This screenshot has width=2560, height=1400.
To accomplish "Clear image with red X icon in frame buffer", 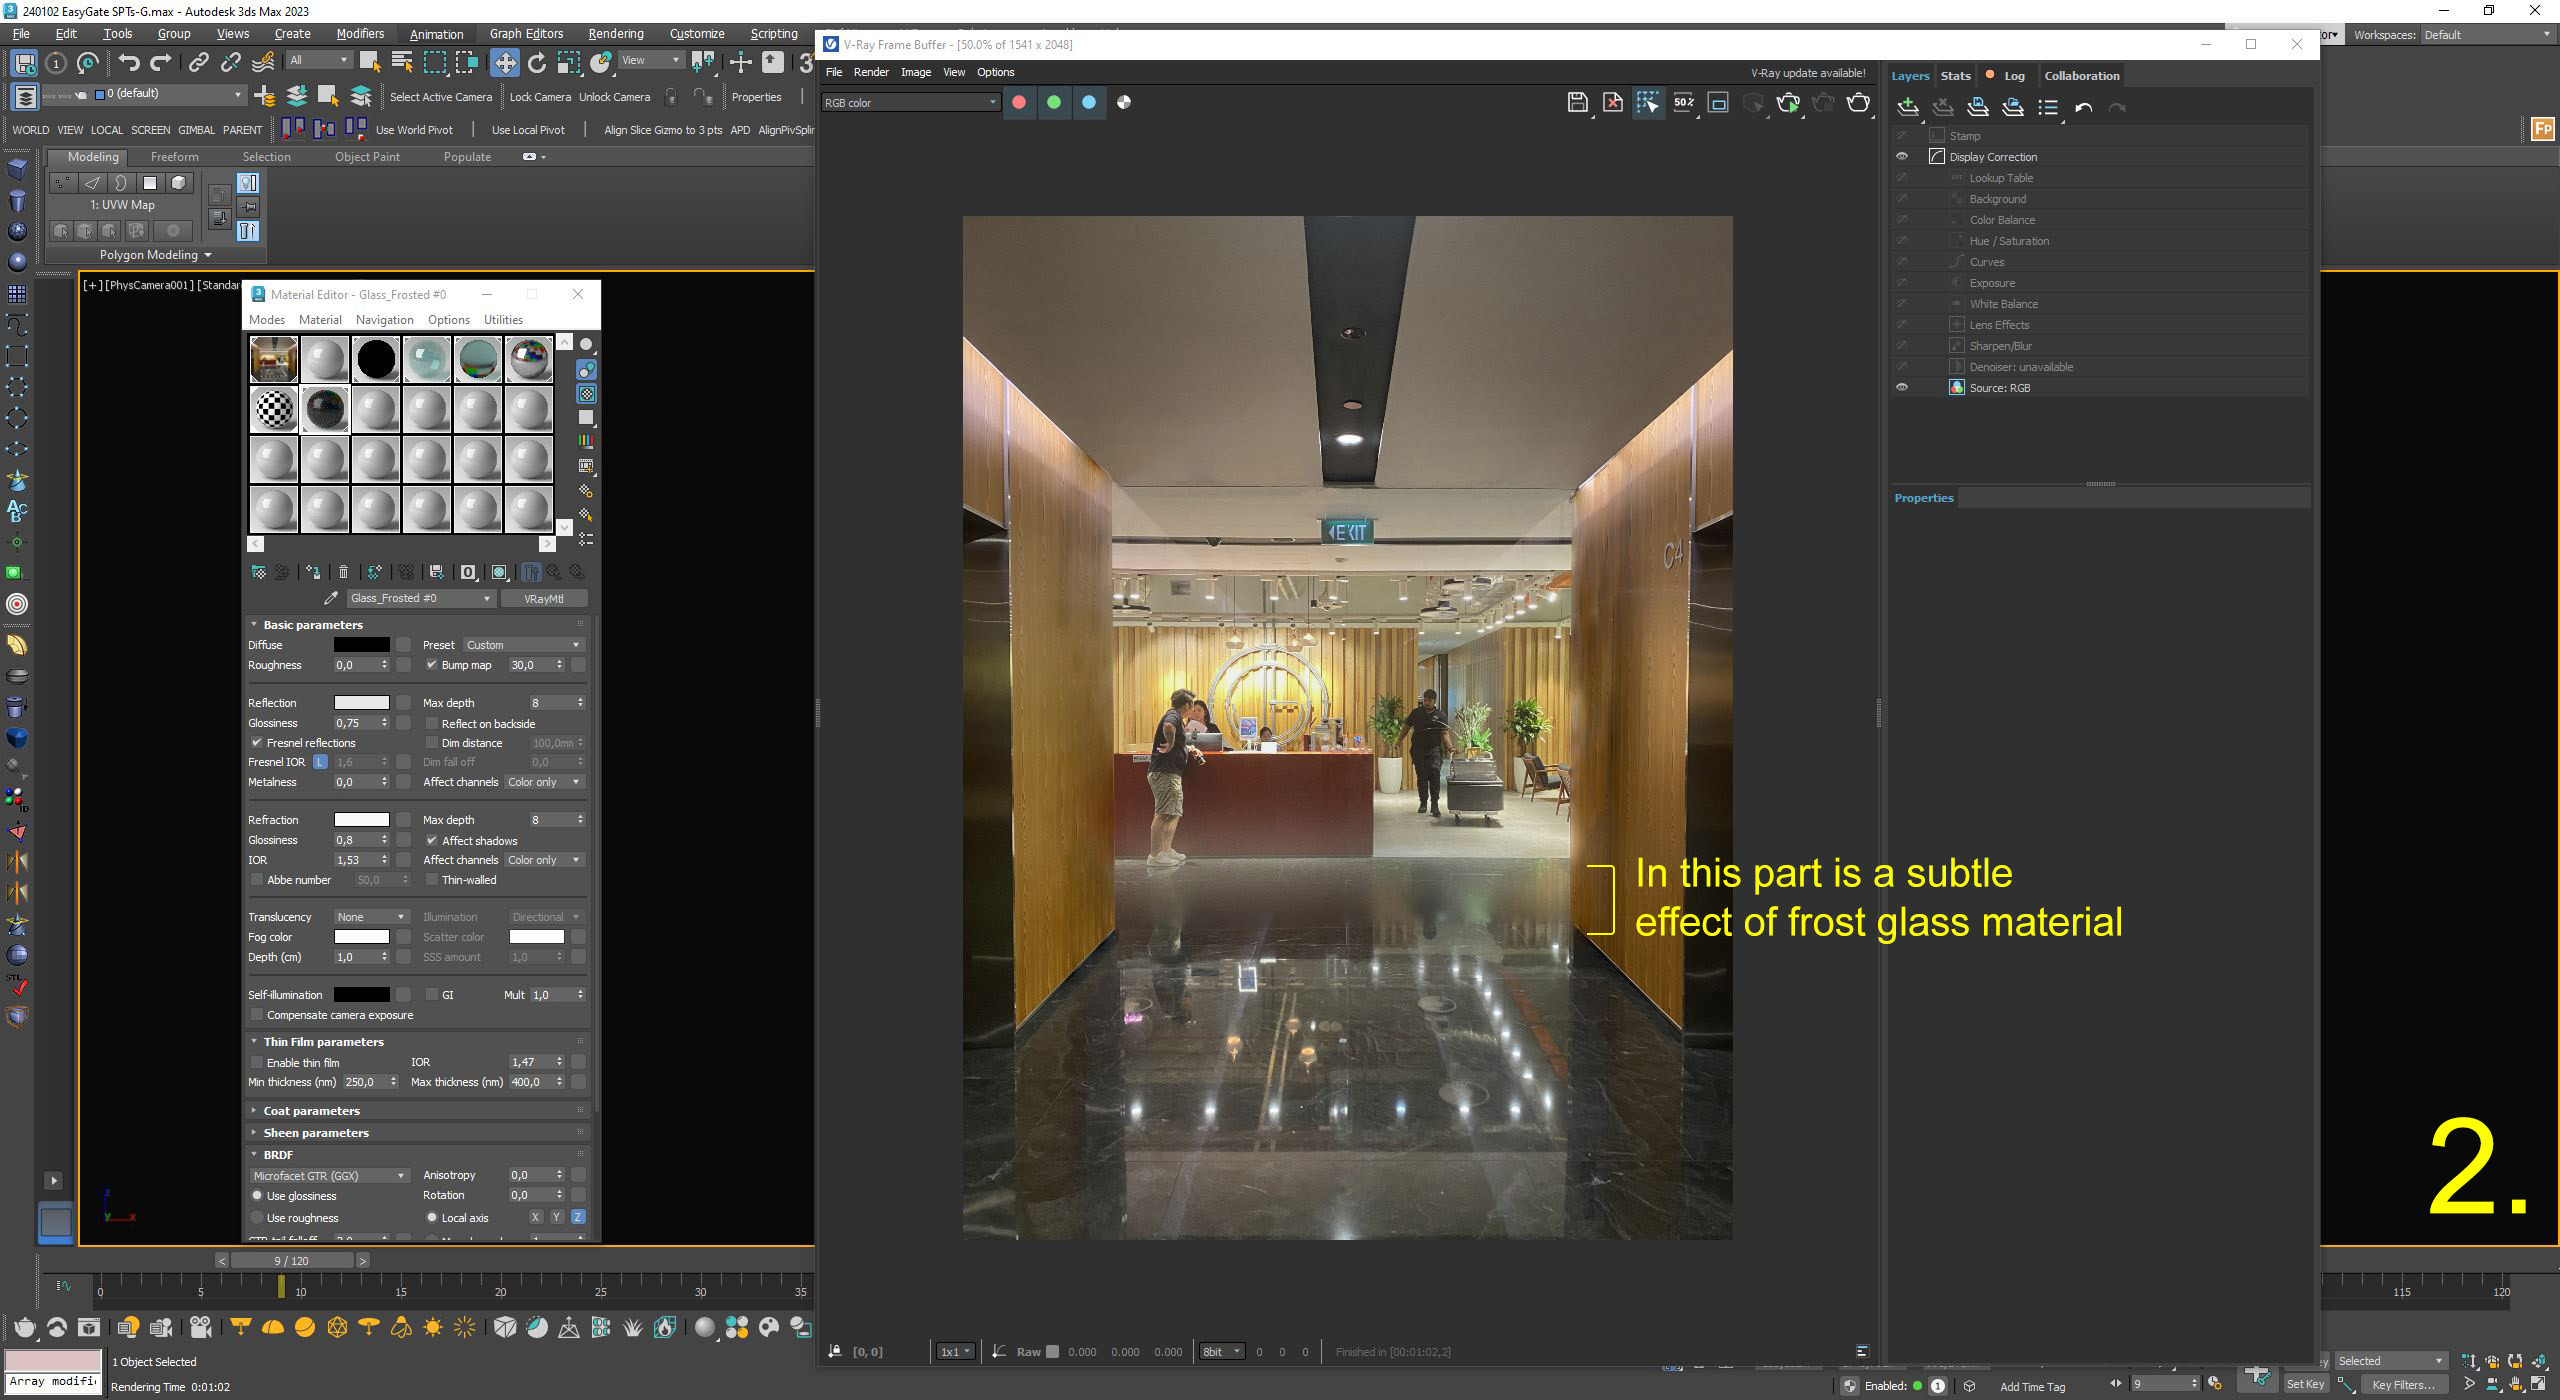I will coord(1612,102).
